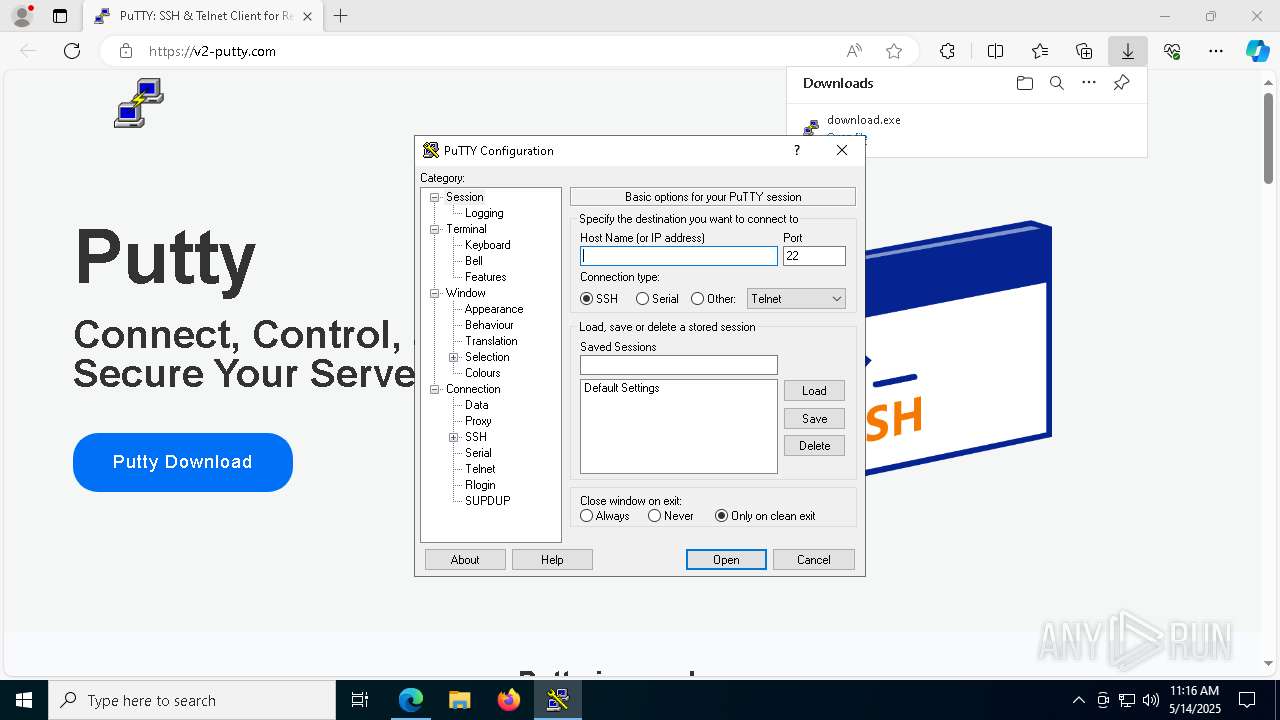Pin the Downloads panel
The width and height of the screenshot is (1280, 720).
coord(1121,83)
